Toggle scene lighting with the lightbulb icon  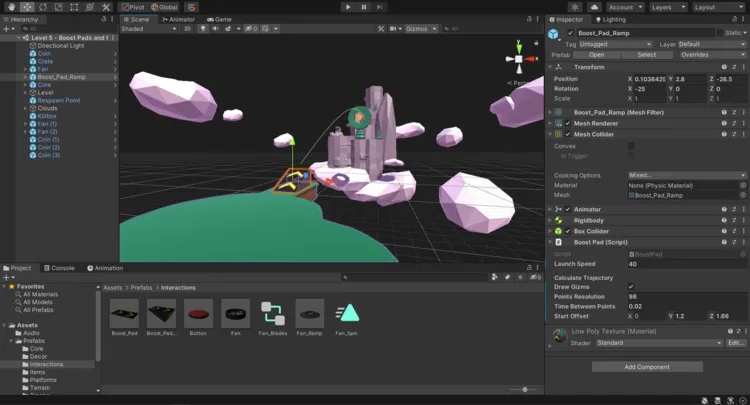coord(204,29)
